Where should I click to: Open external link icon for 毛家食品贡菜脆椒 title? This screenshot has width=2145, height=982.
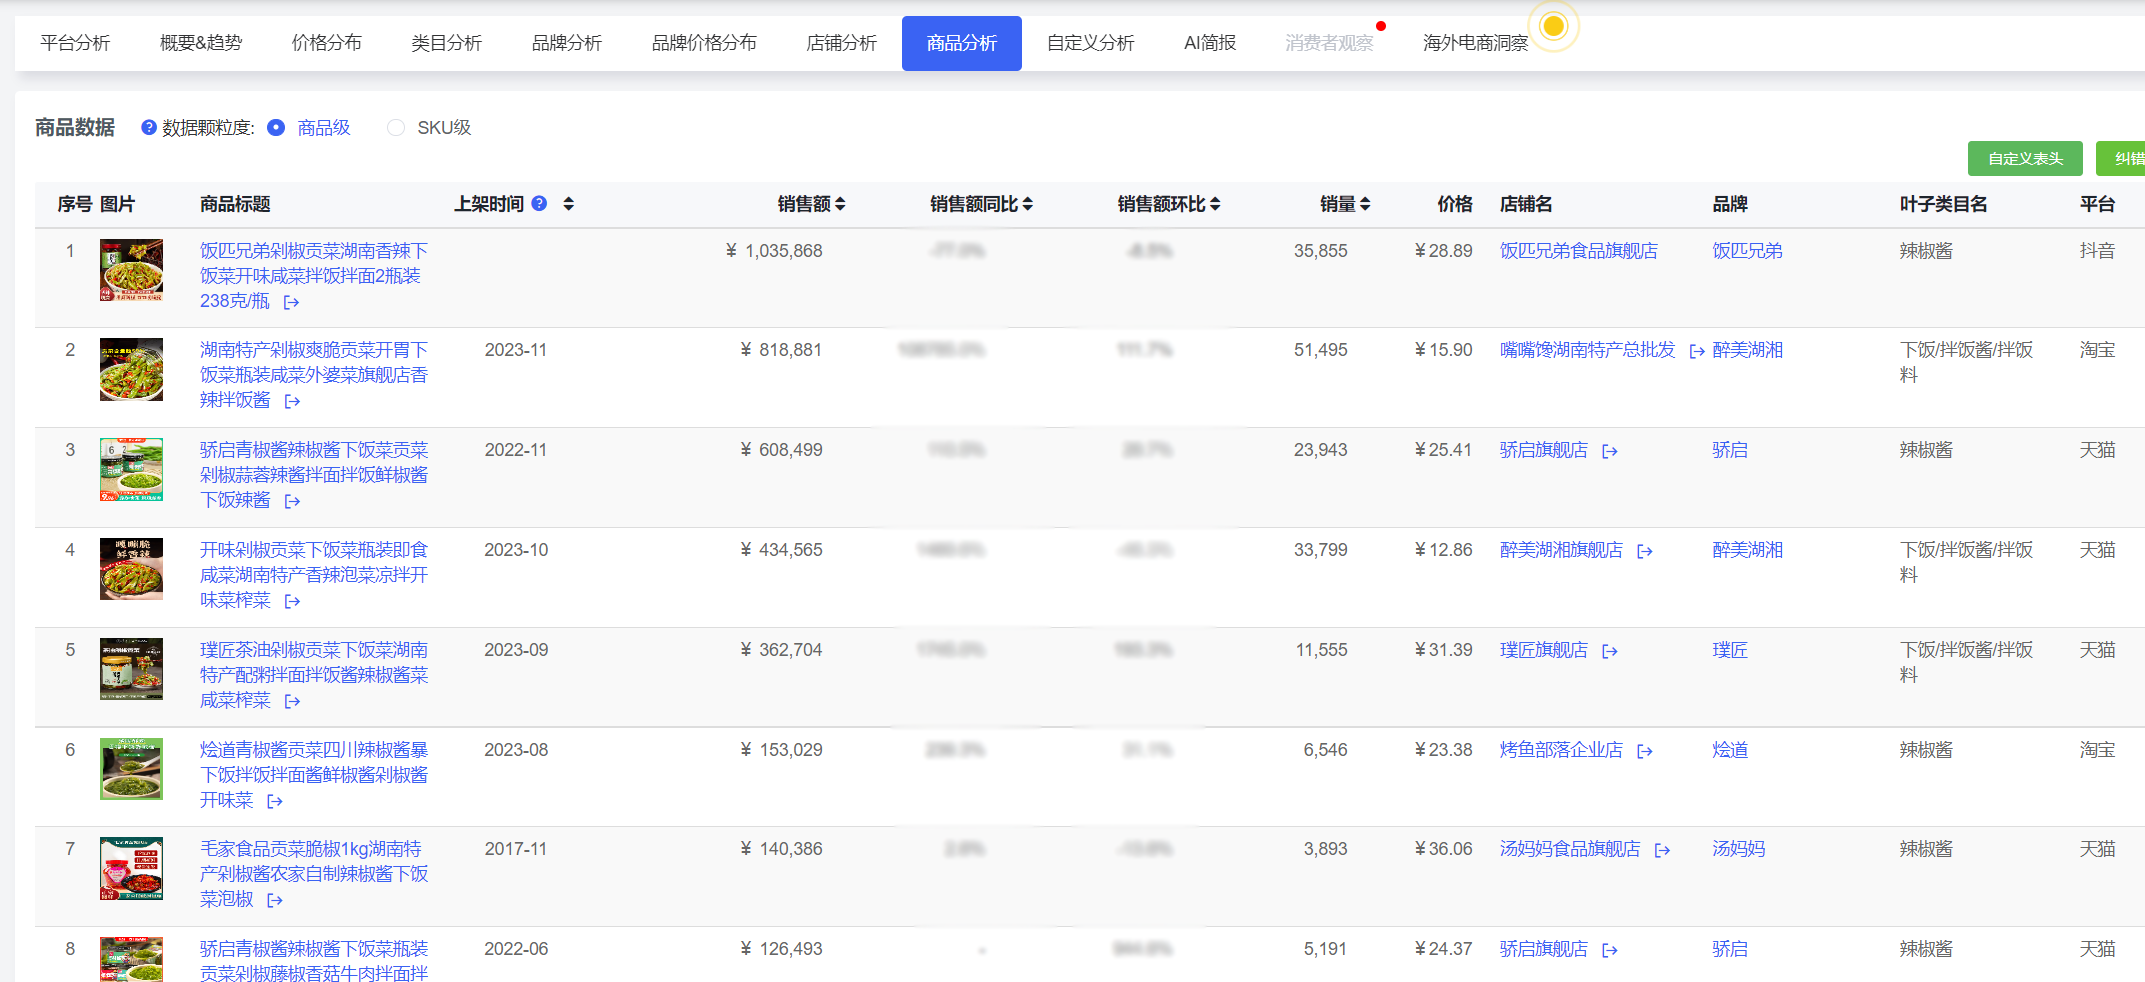275,900
